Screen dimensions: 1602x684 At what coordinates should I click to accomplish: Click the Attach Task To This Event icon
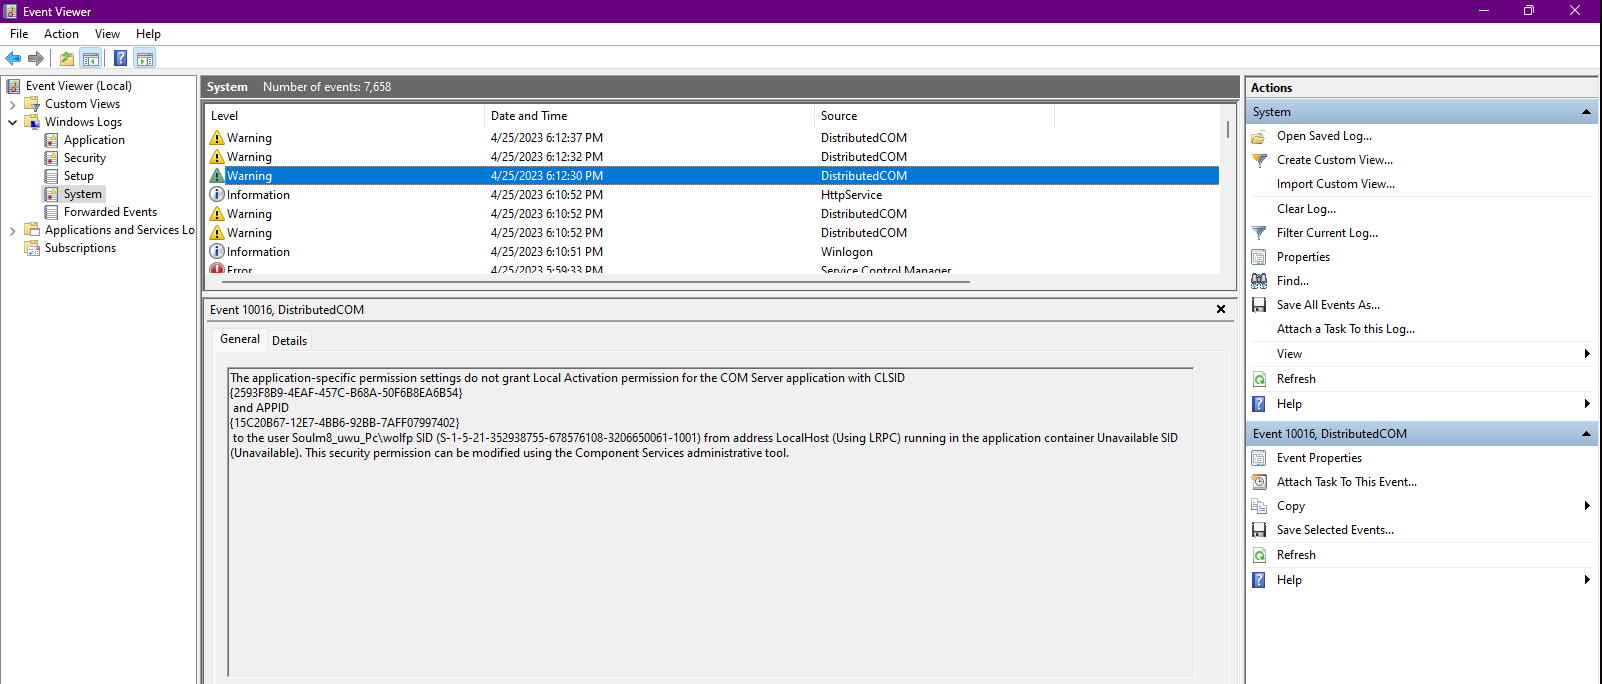(x=1259, y=482)
